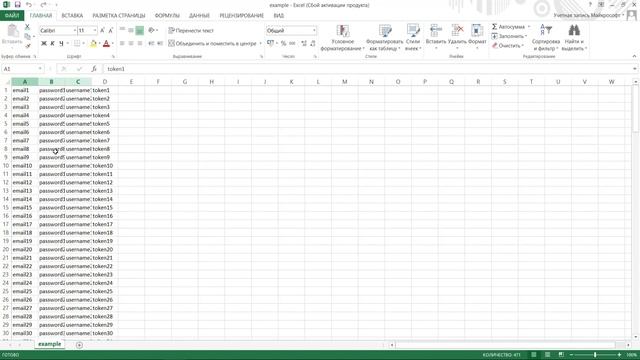640x360 pixels.
Task: Click the increase decimal icon
Action: [x=304, y=43]
